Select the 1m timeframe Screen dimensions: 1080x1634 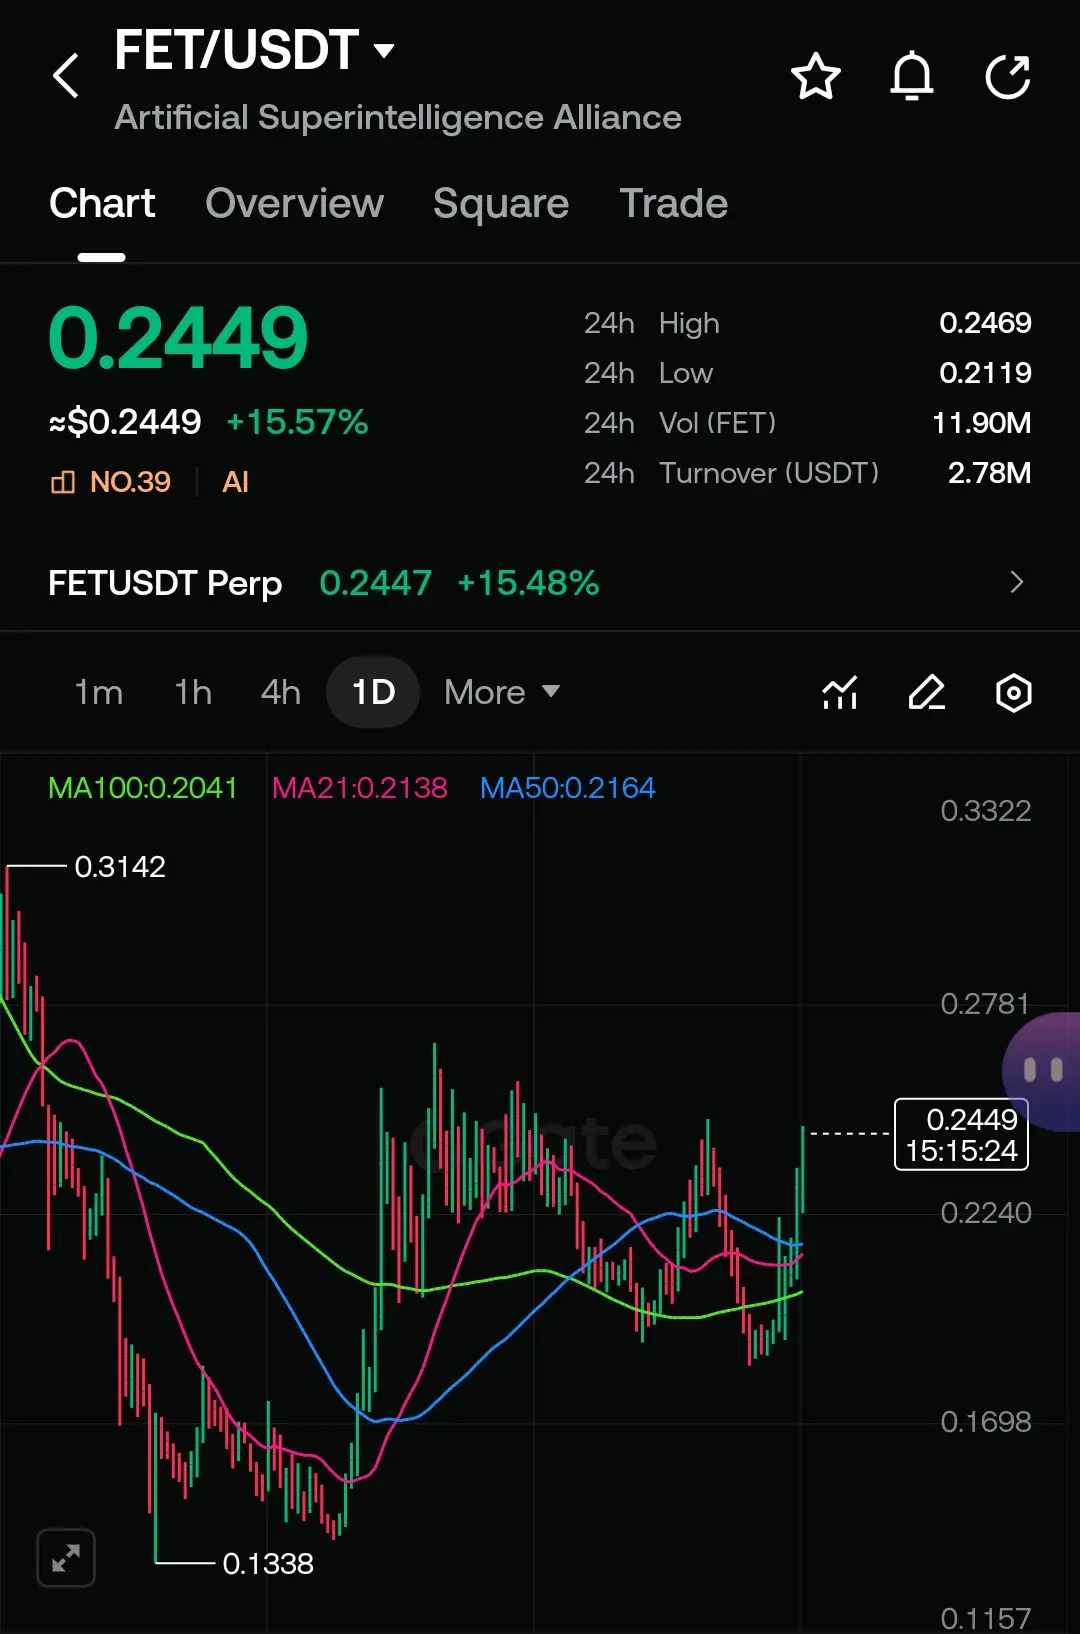click(98, 692)
